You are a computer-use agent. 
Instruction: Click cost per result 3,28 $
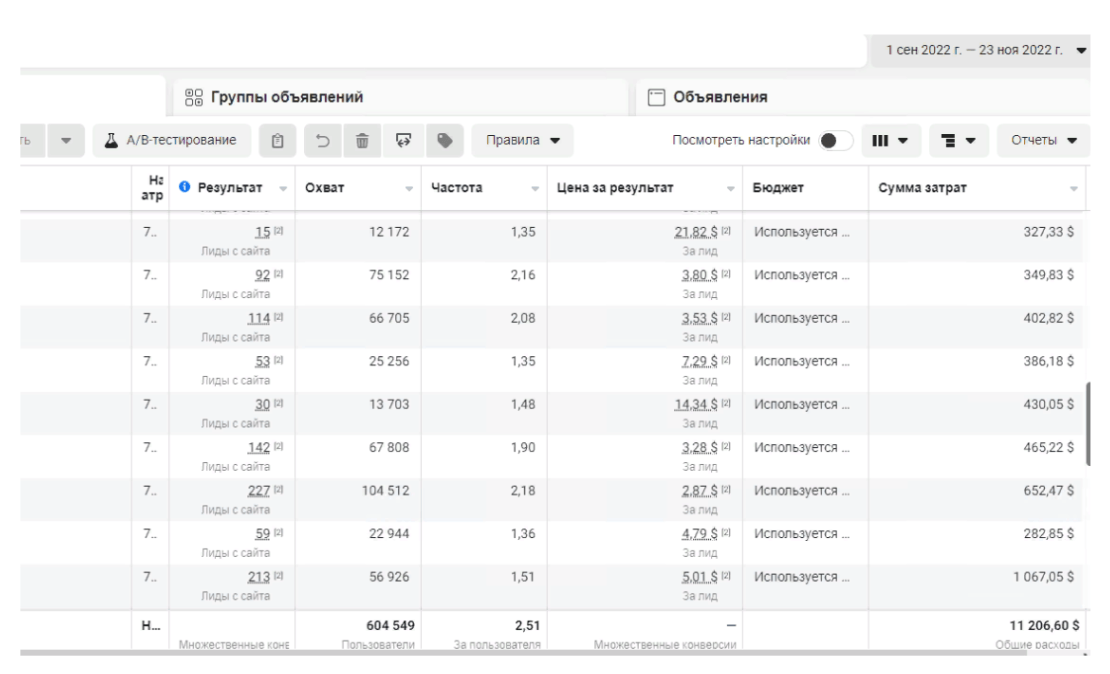point(699,448)
